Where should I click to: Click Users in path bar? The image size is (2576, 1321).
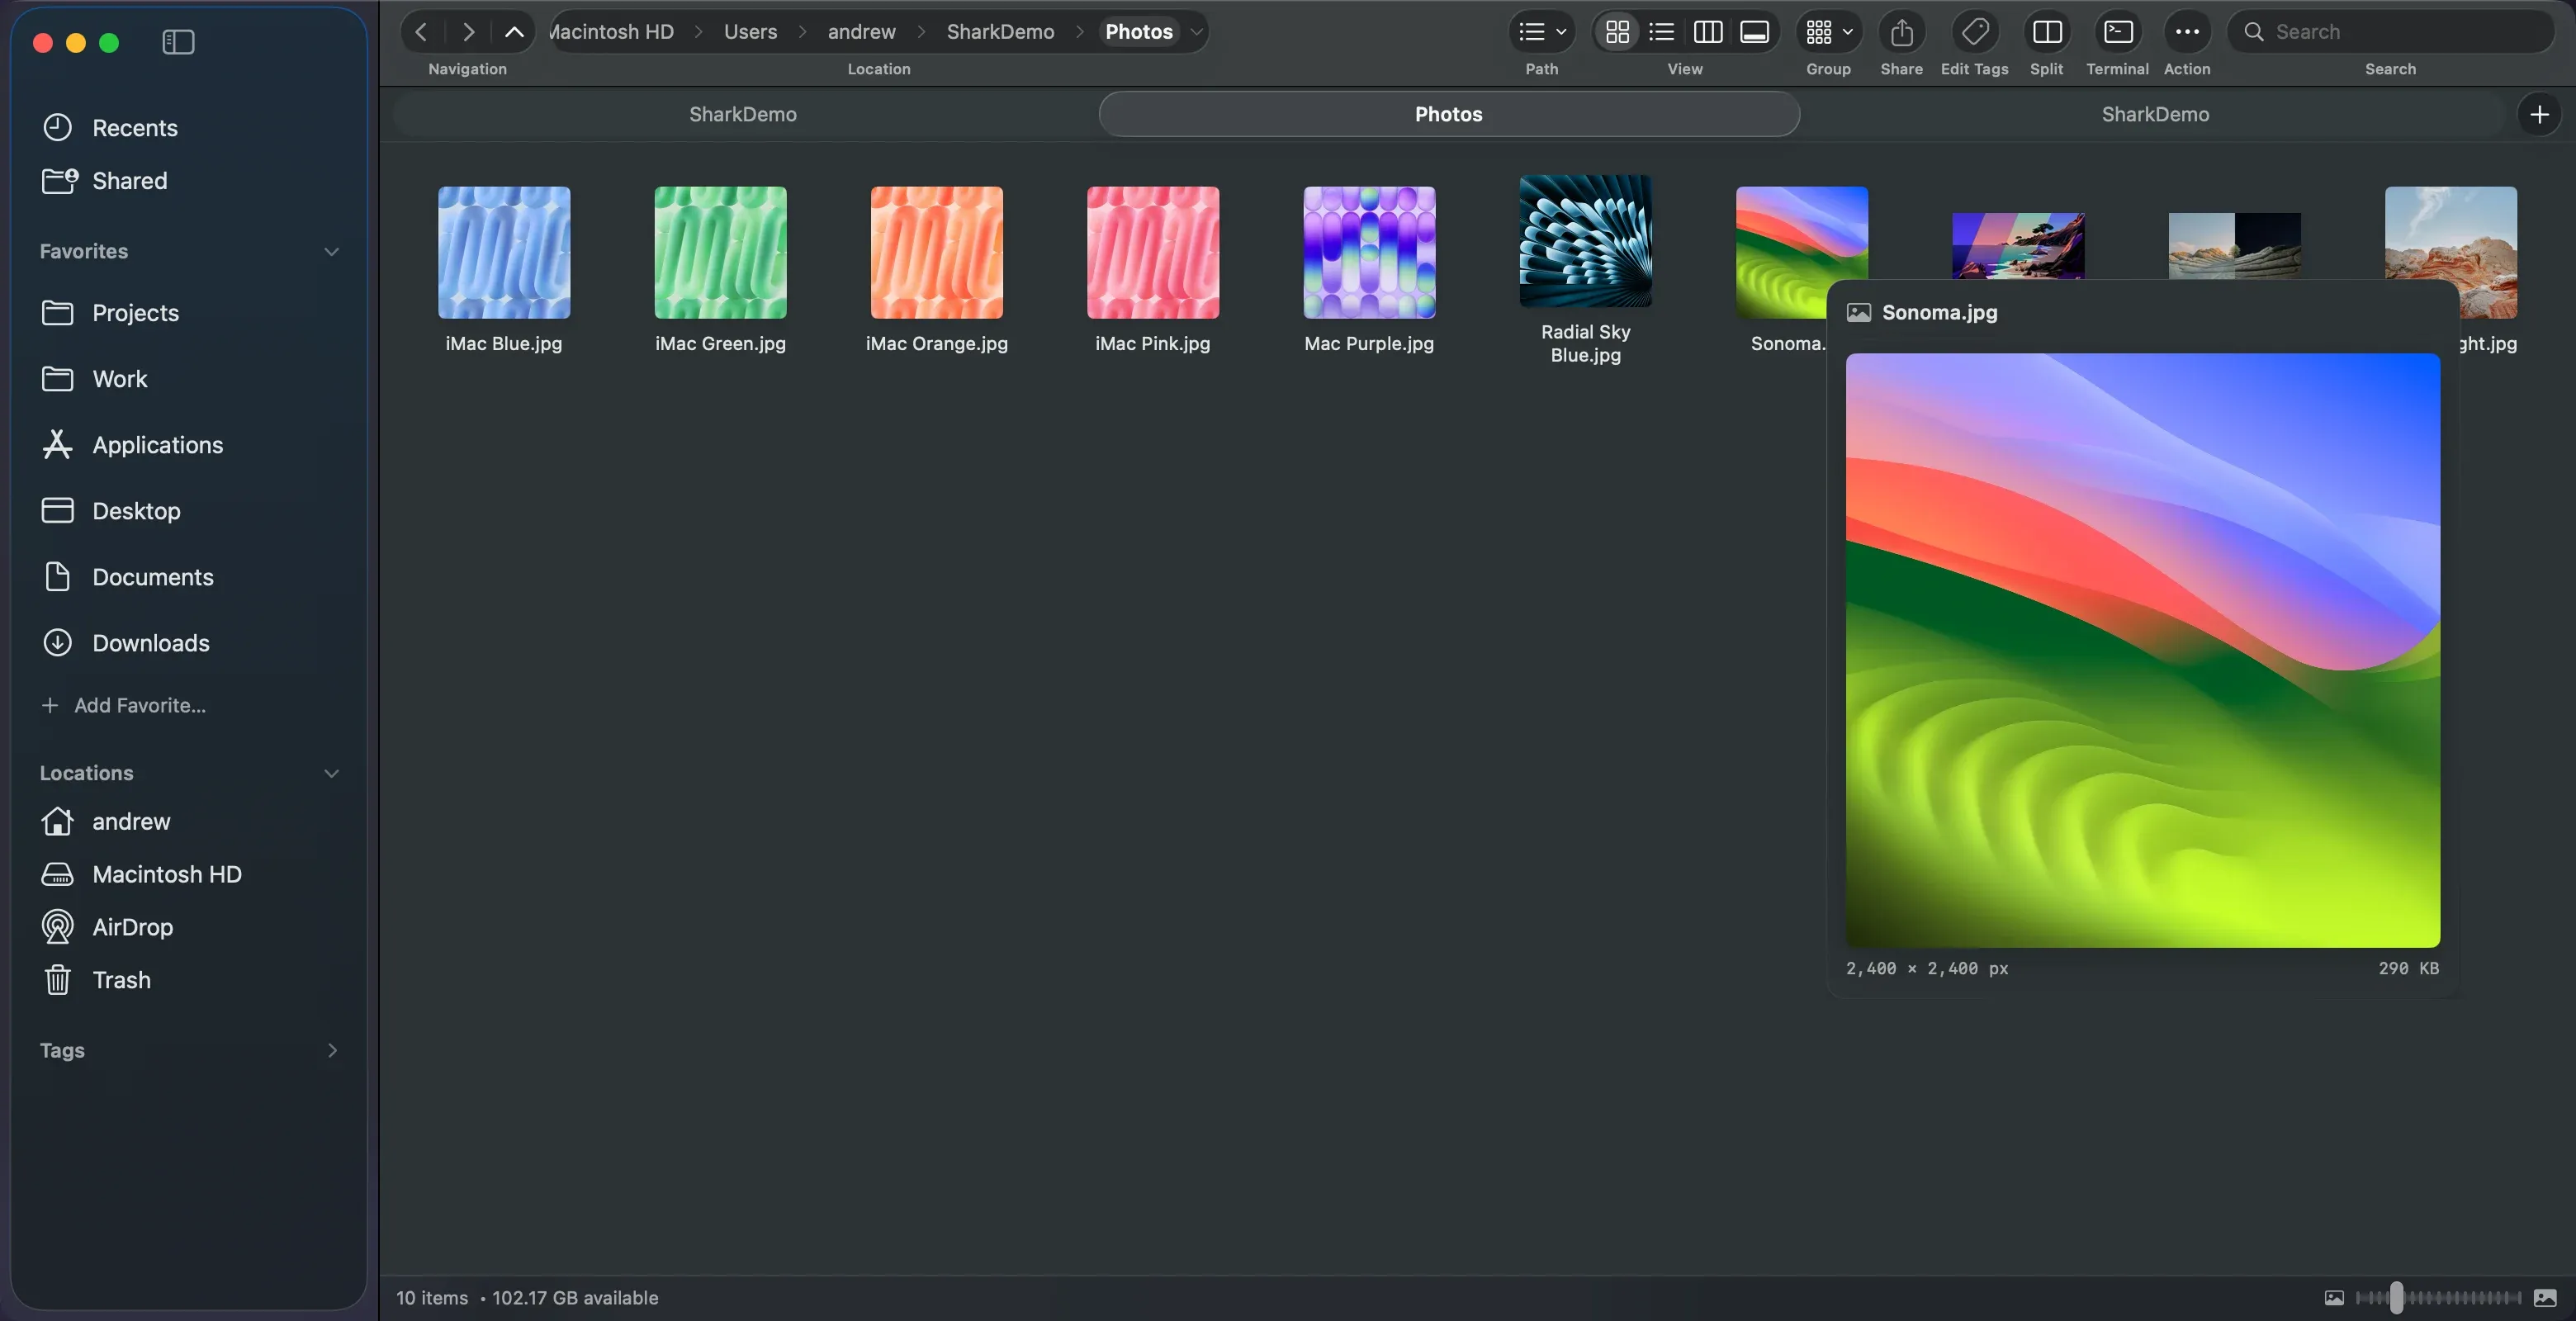click(x=750, y=32)
